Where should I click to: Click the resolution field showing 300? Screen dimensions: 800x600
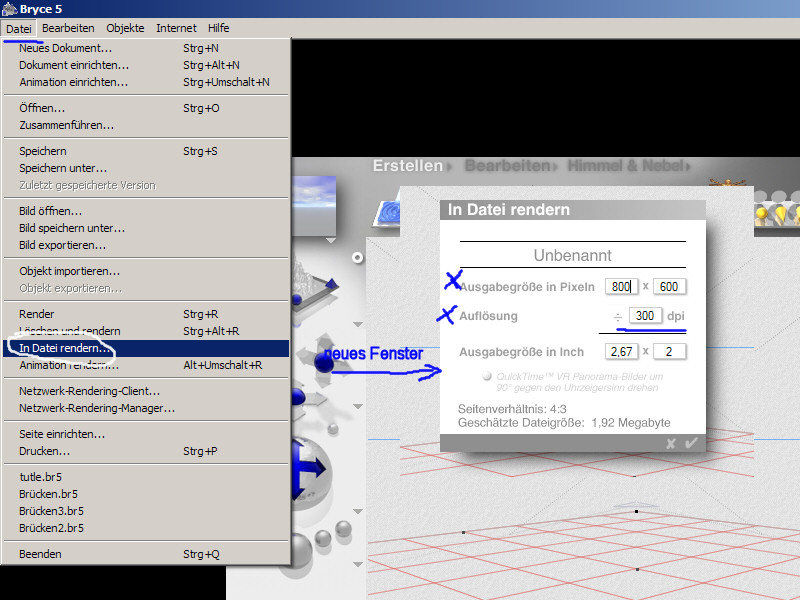[645, 316]
